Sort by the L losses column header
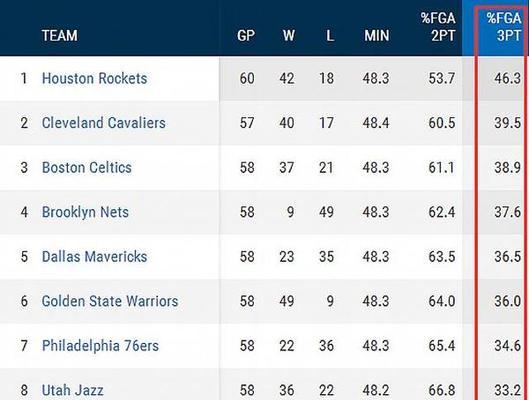 [330, 35]
